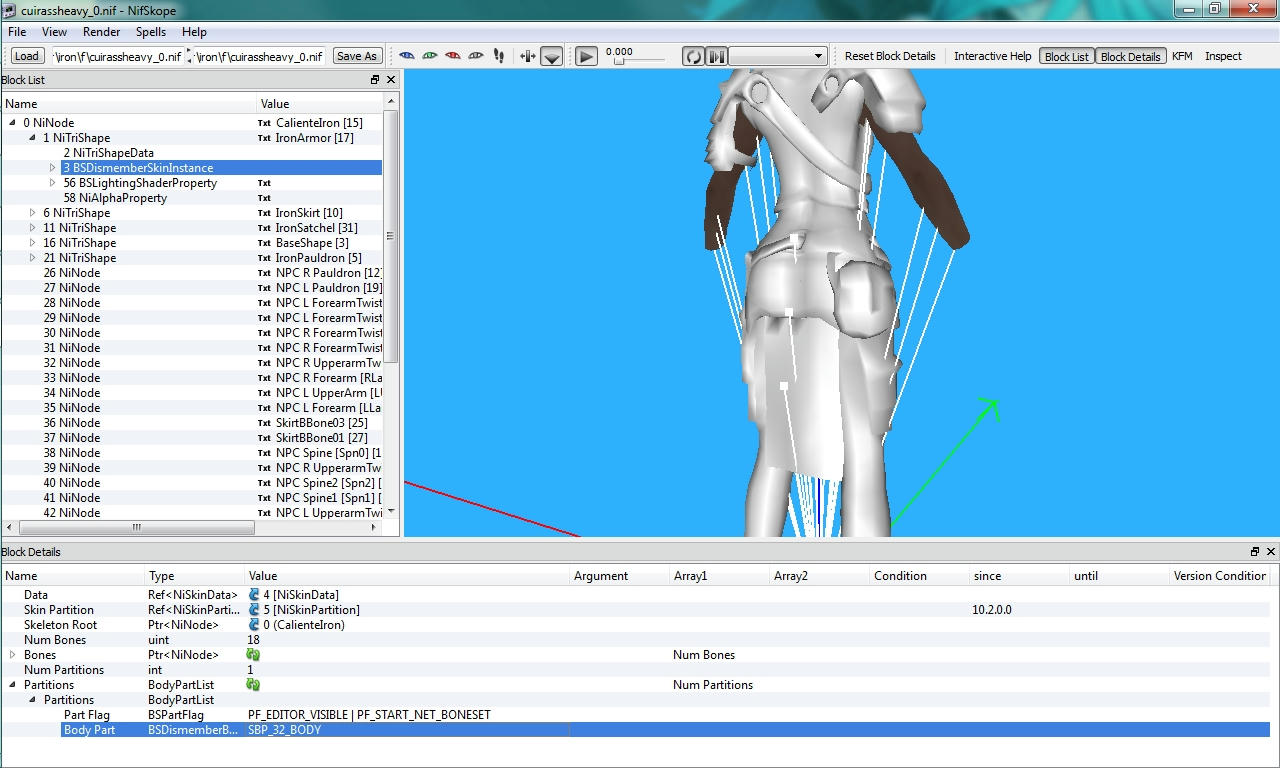Image resolution: width=1280 pixels, height=768 pixels.
Task: Collapse the 0 NiNode tree item
Action: 13,123
